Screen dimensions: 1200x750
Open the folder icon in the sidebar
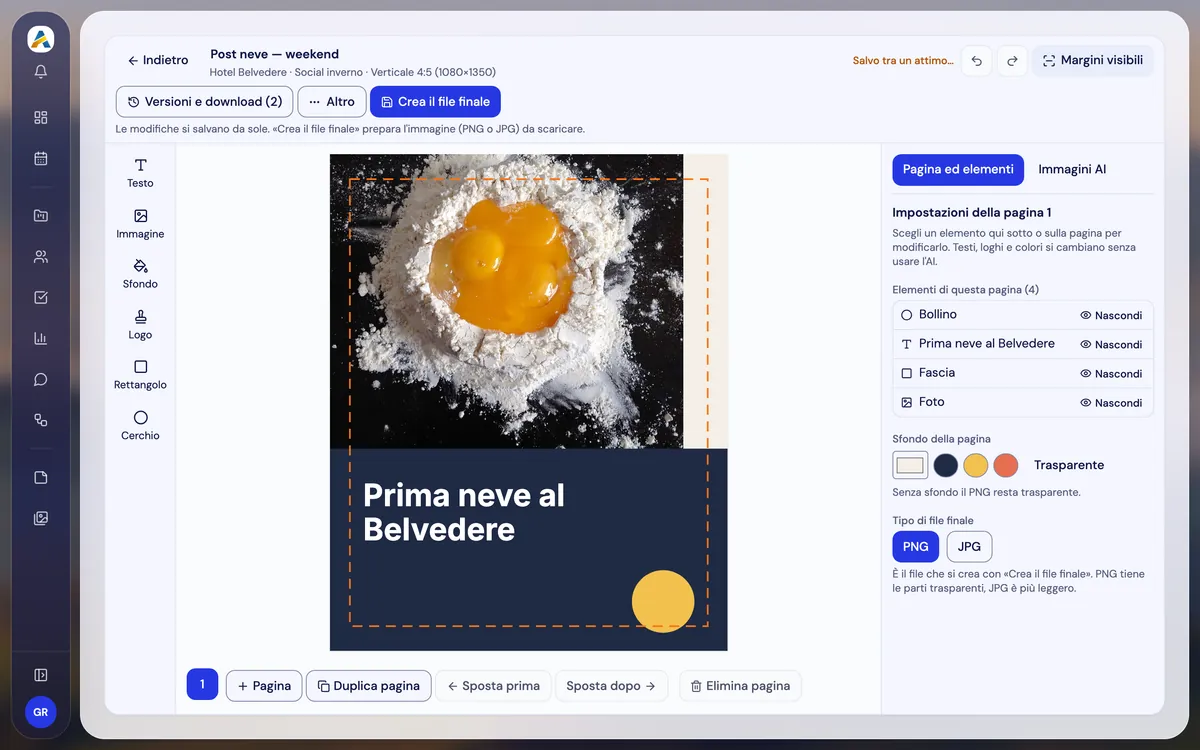[41, 215]
